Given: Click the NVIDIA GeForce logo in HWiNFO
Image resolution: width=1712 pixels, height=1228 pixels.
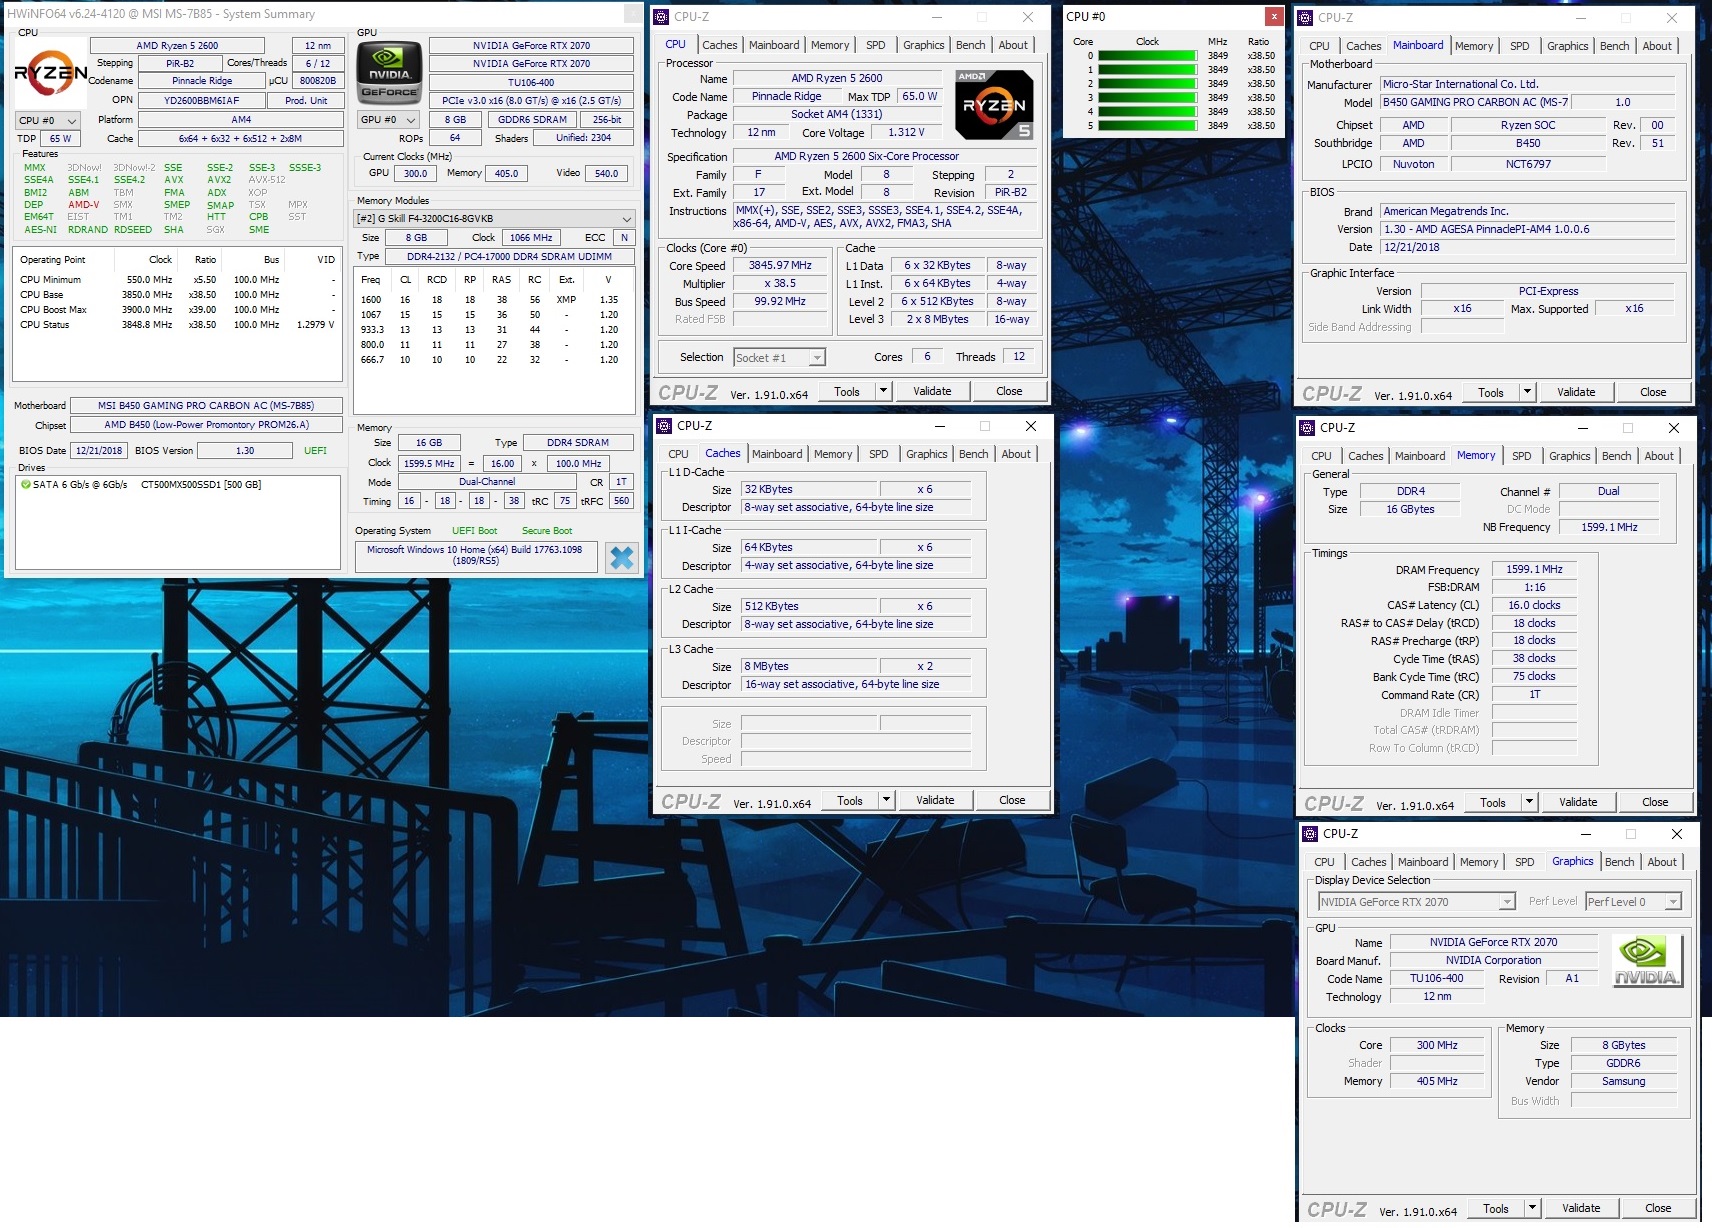Looking at the screenshot, I should pyautogui.click(x=389, y=73).
